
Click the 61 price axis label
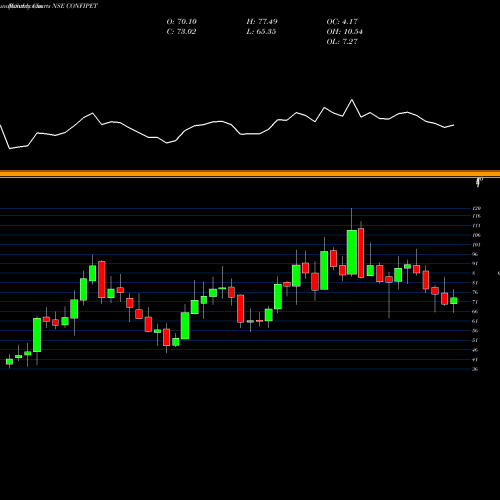(x=475, y=321)
